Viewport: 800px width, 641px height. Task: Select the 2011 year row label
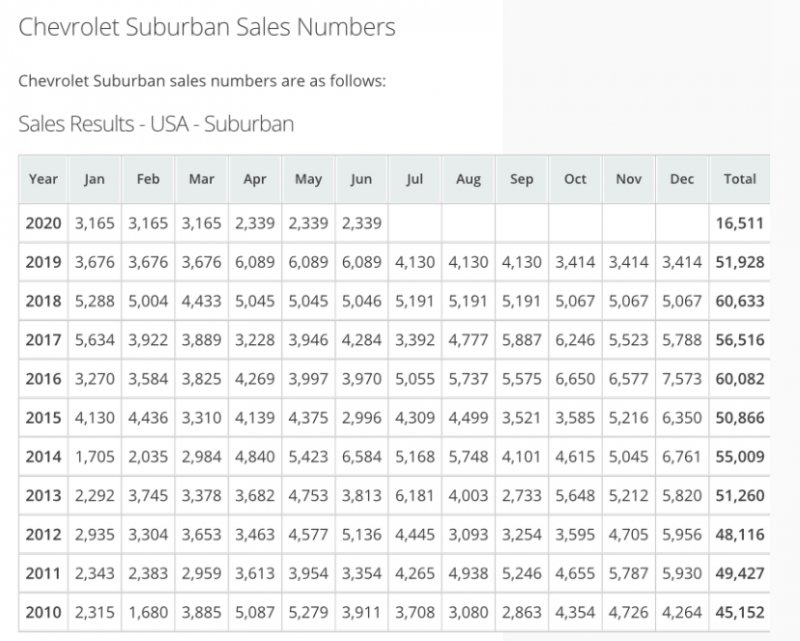coord(43,574)
